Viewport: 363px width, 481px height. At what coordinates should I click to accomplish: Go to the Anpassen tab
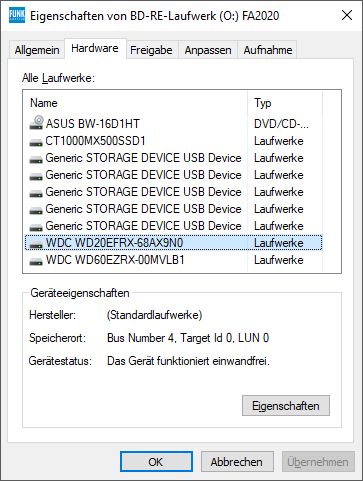pyautogui.click(x=208, y=50)
